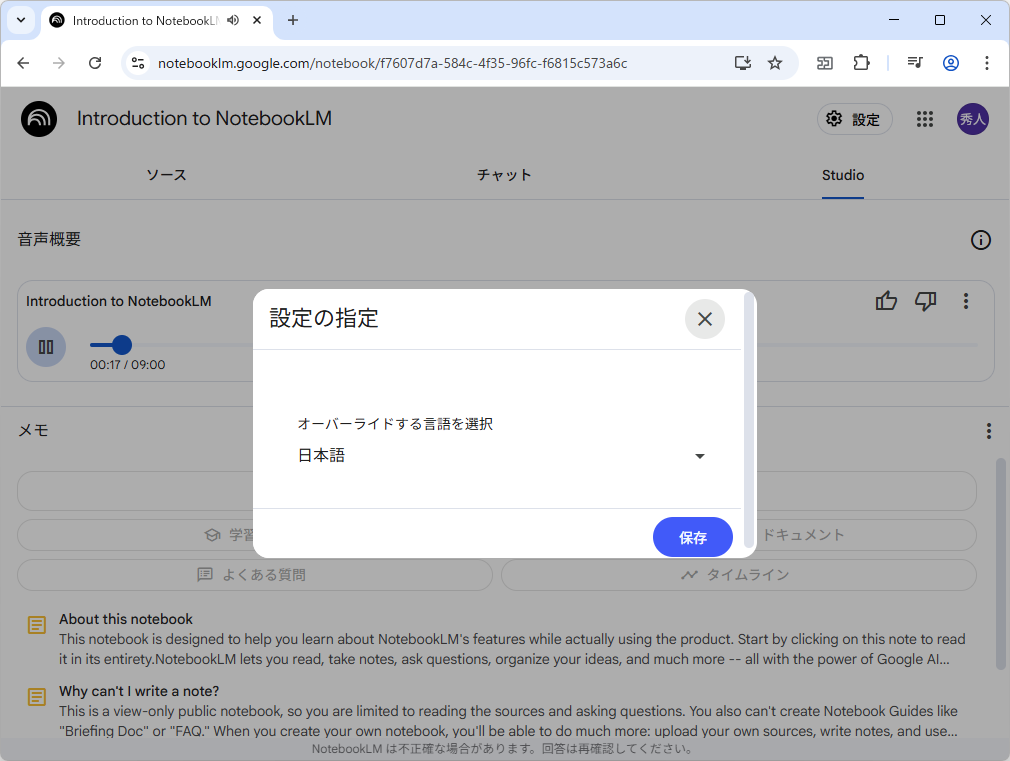Thumbs down the audio overview
The image size is (1010, 761).
[925, 300]
